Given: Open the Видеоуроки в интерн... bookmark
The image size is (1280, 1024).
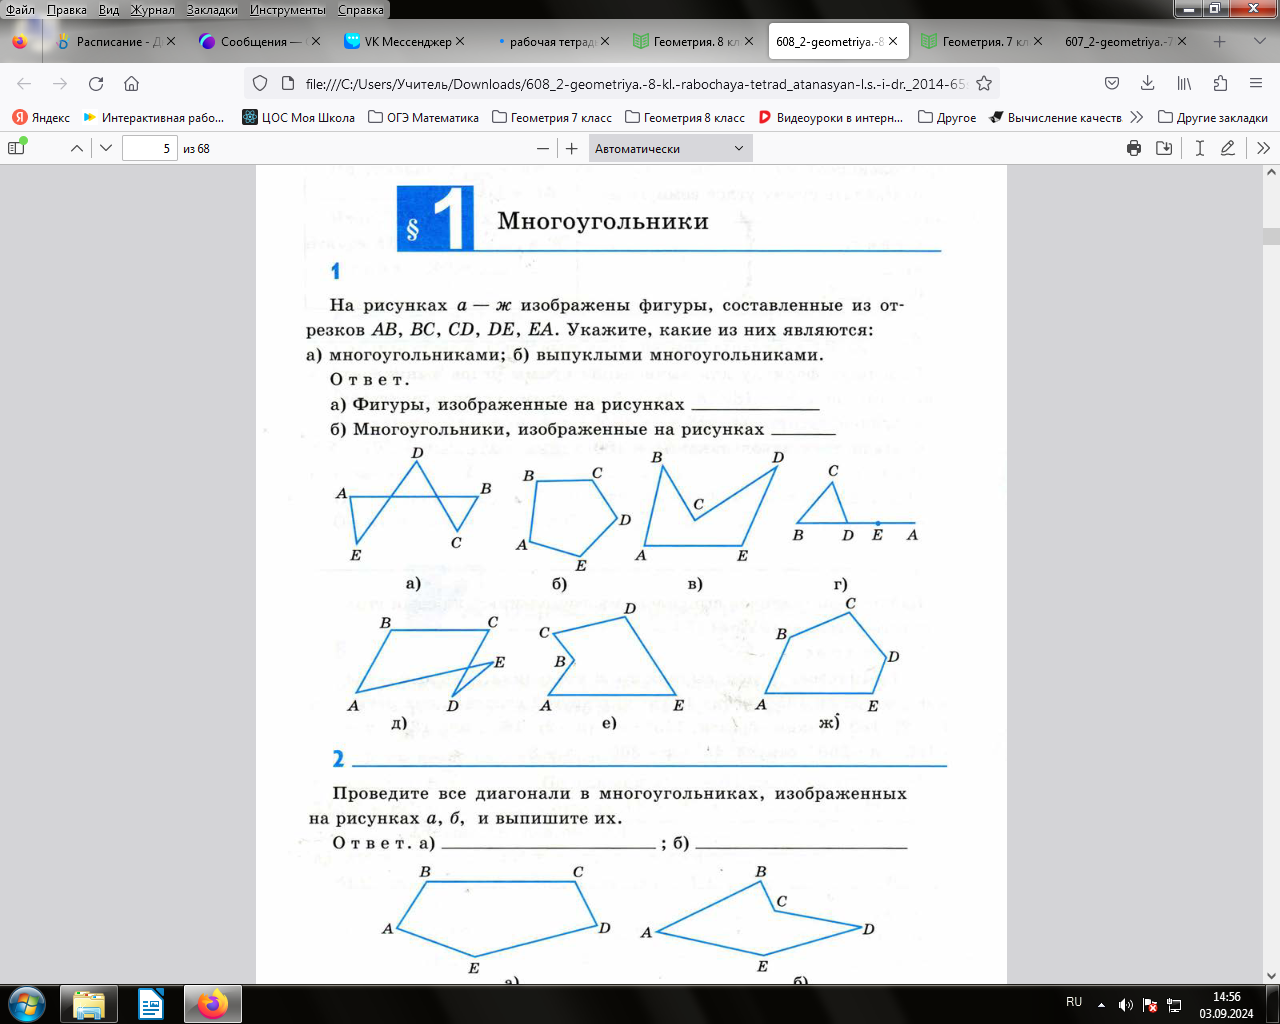Looking at the screenshot, I should tap(831, 118).
